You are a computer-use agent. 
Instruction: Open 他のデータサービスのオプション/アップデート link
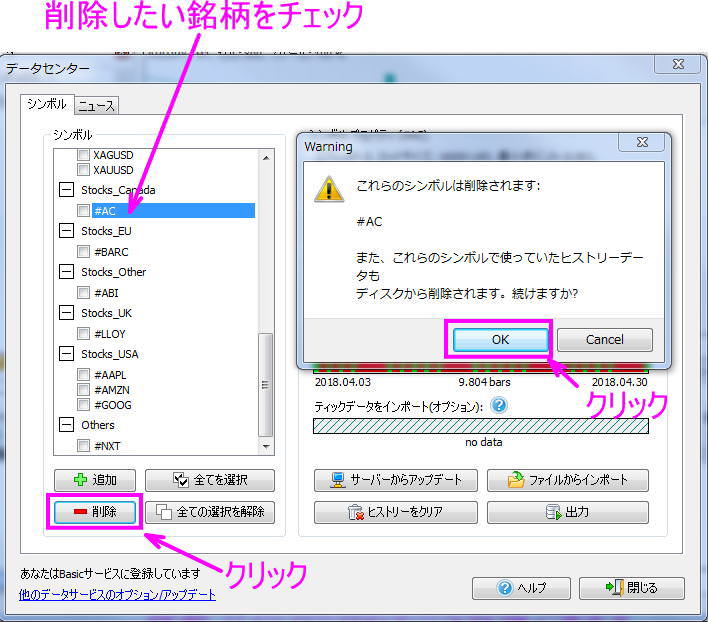pos(117,594)
